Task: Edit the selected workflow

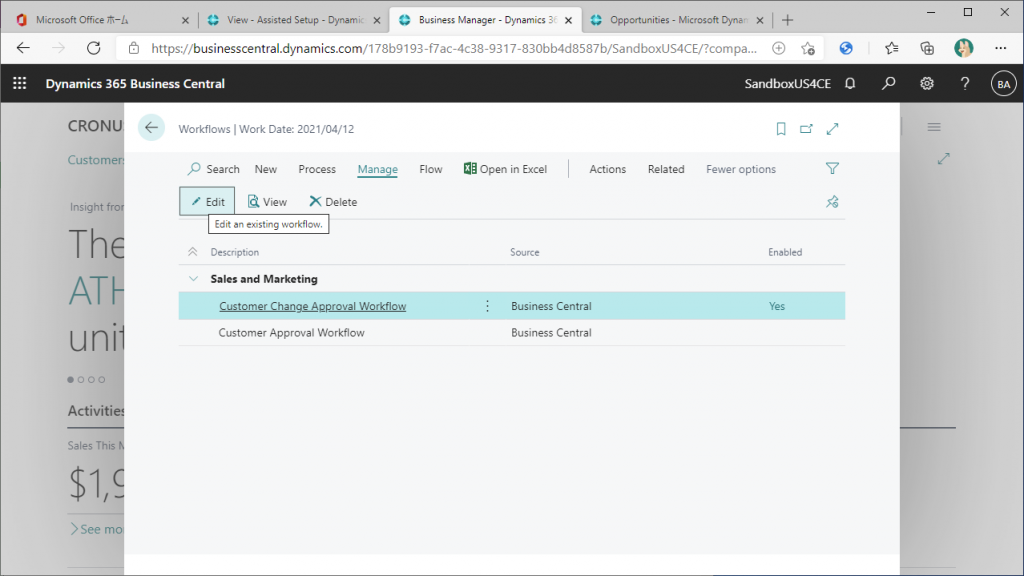Action: [207, 202]
